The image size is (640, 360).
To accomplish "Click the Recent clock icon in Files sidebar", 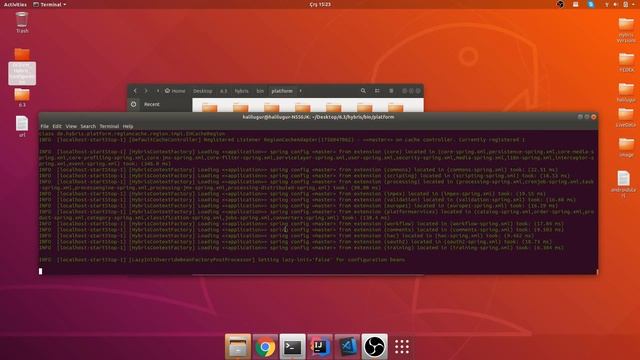I will click(x=133, y=104).
